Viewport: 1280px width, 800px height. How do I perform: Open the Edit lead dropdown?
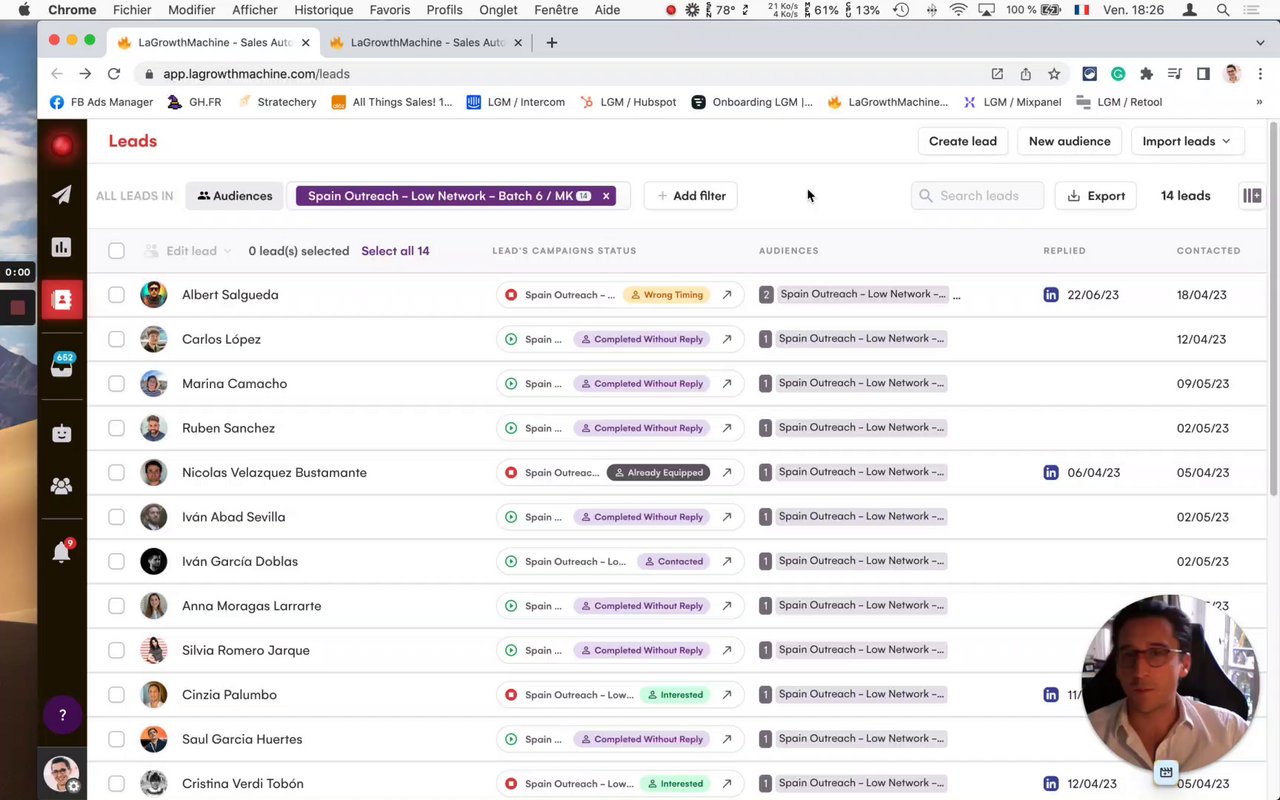190,251
